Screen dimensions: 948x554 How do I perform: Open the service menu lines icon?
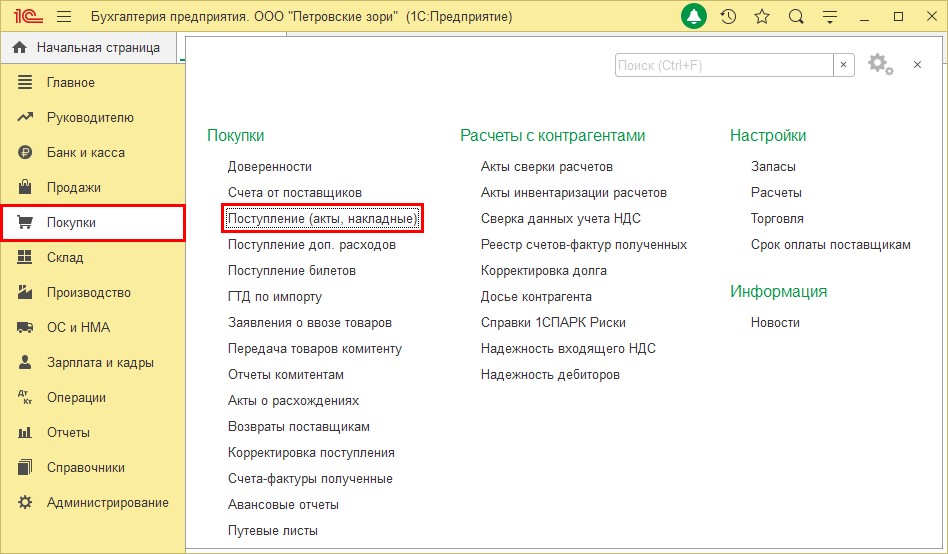click(x=830, y=17)
